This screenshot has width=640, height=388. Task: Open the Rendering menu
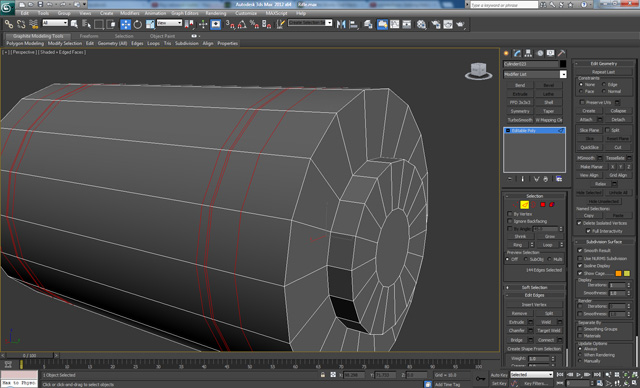tap(216, 13)
